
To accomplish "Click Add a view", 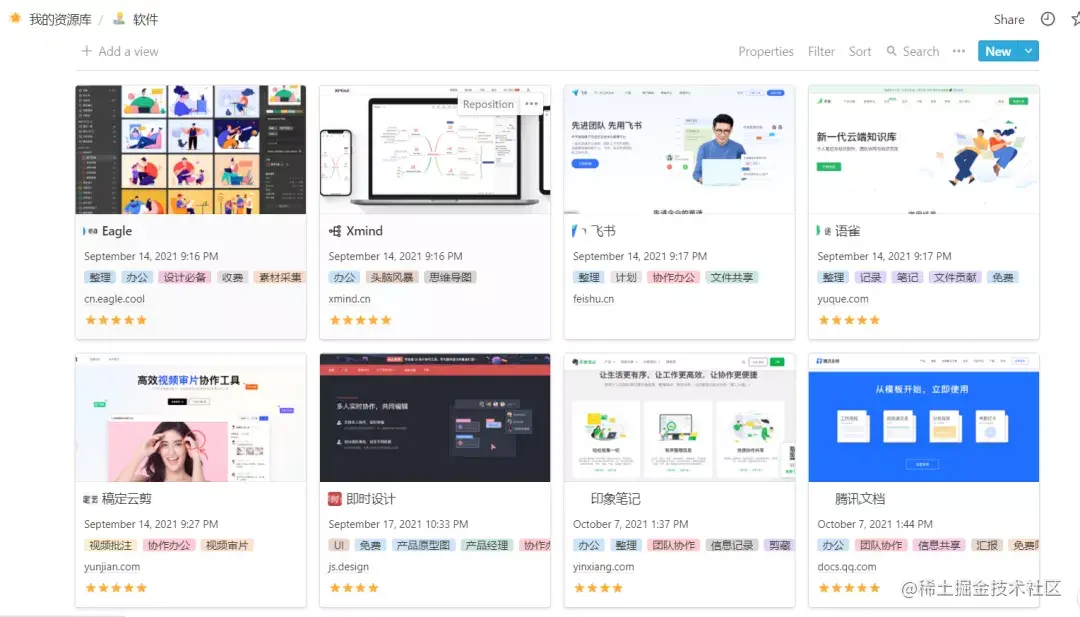I will pyautogui.click(x=128, y=51).
